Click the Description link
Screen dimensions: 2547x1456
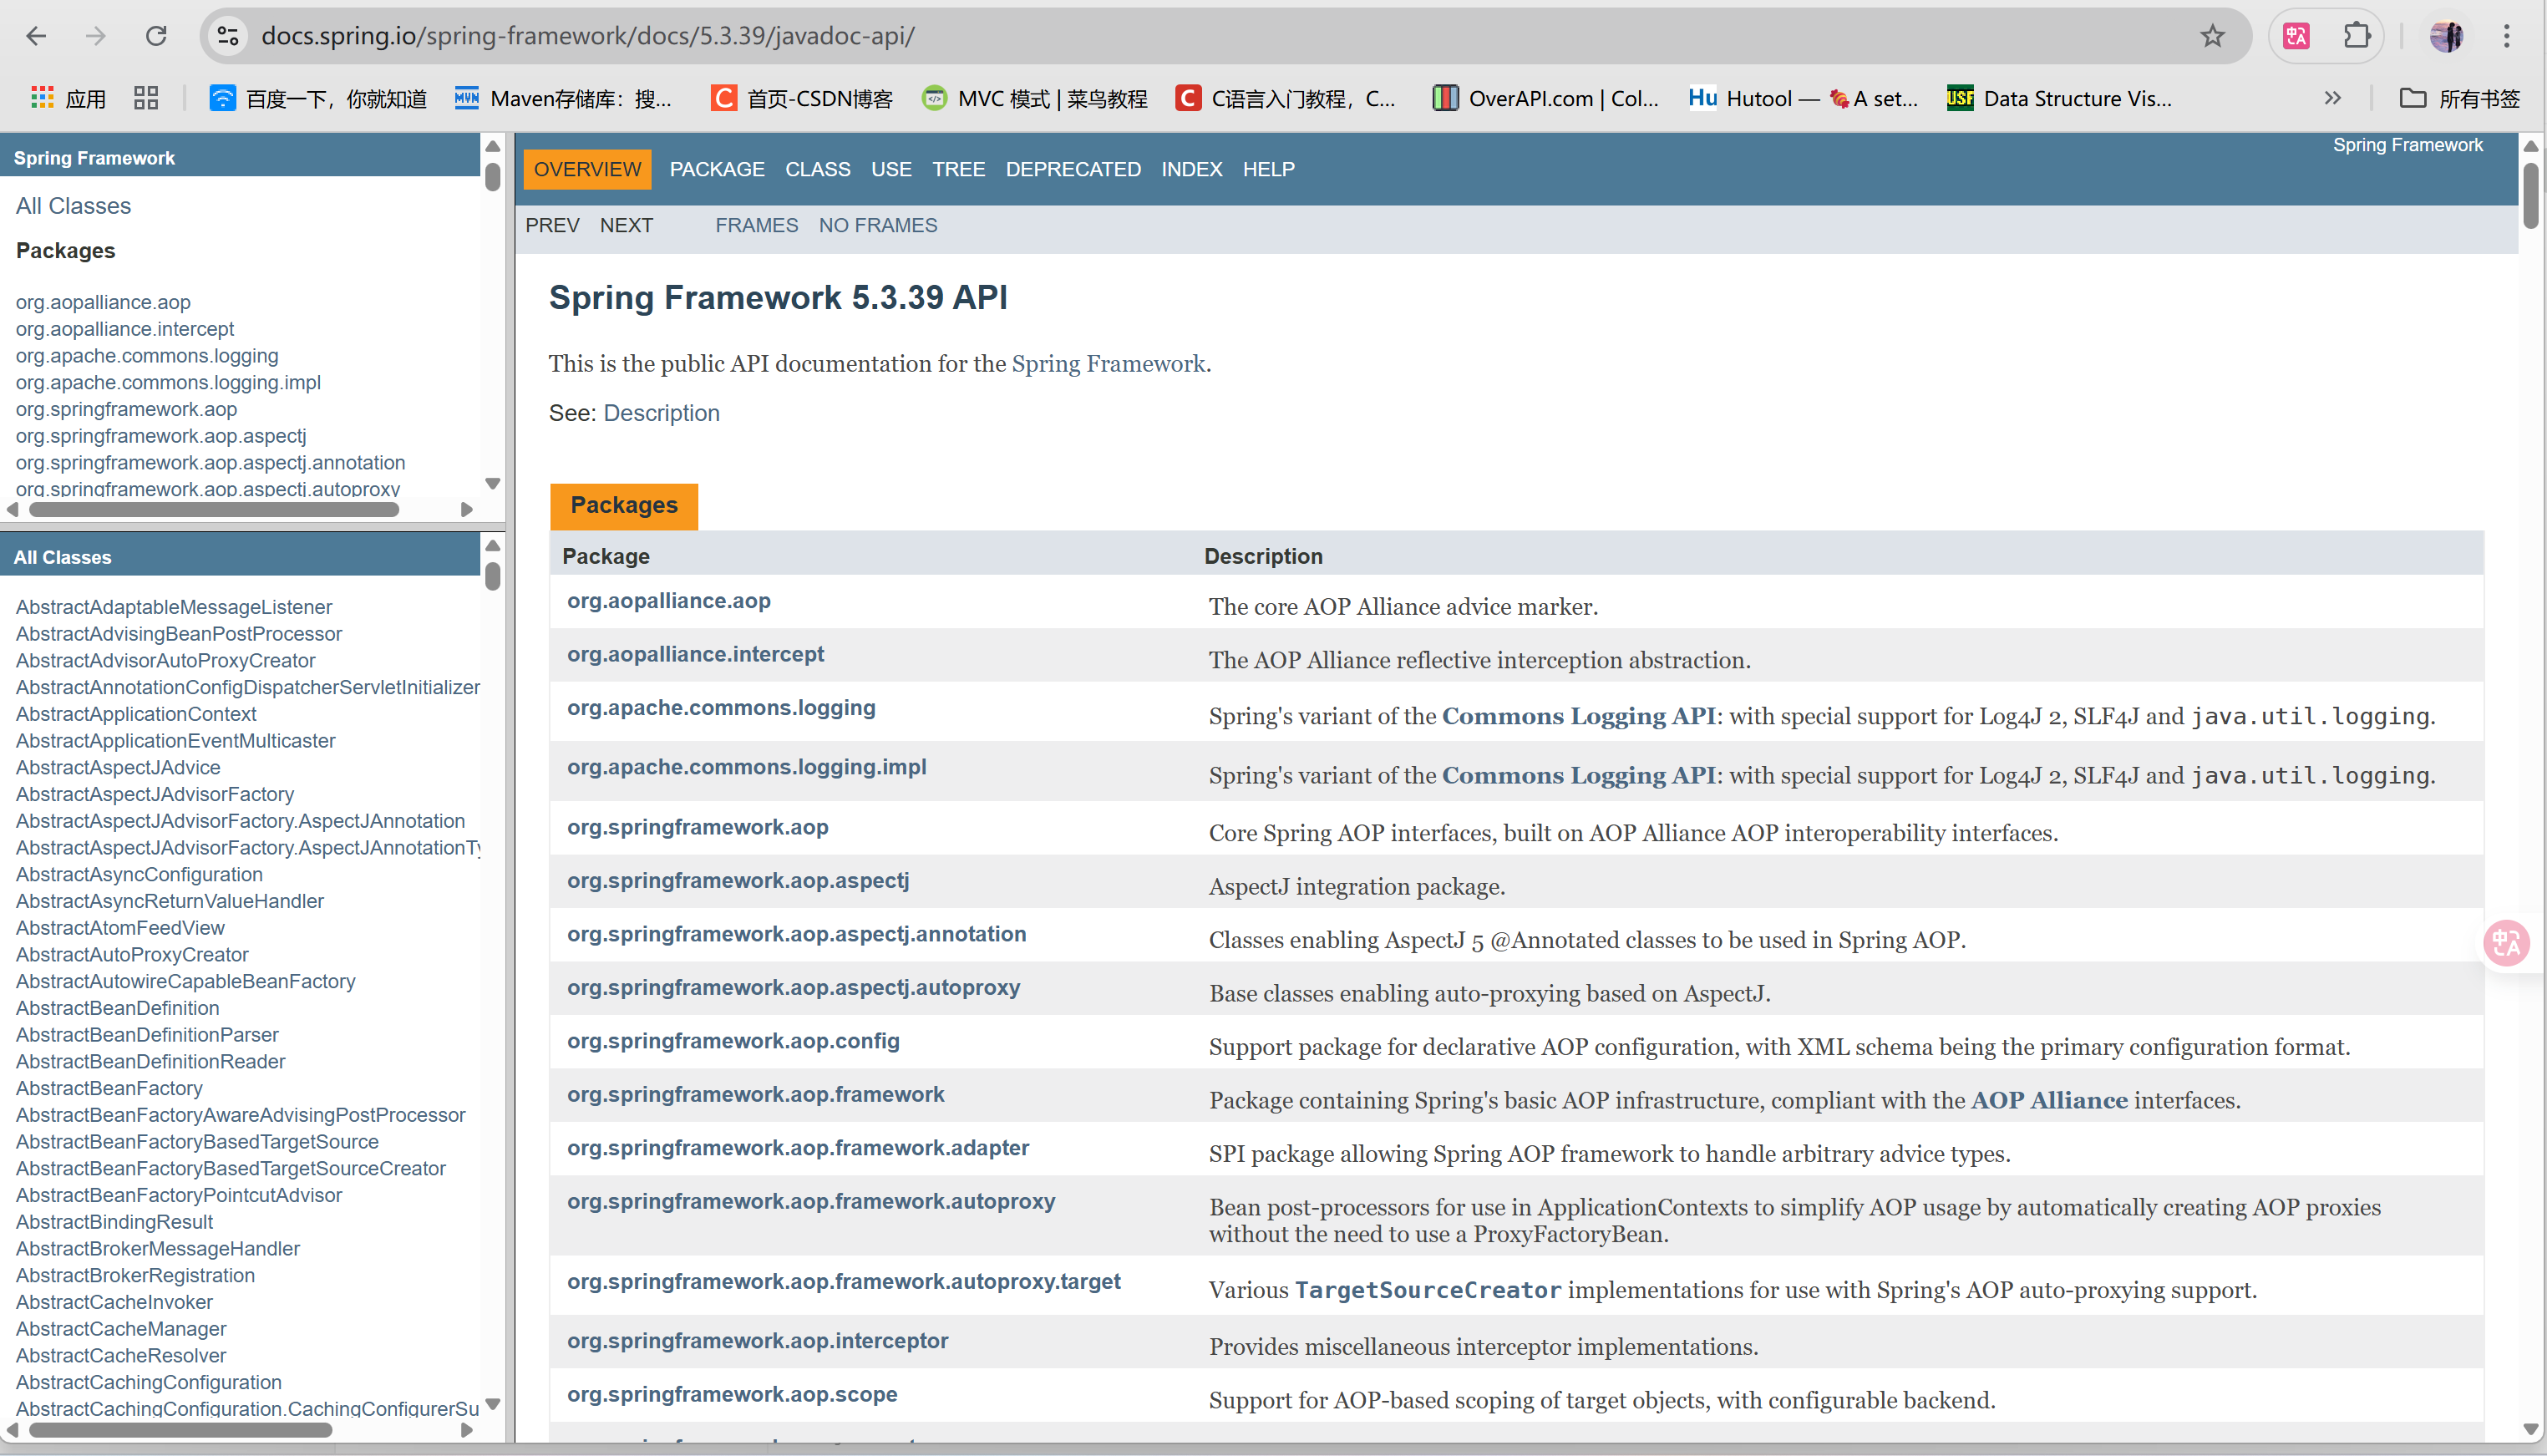pos(661,413)
